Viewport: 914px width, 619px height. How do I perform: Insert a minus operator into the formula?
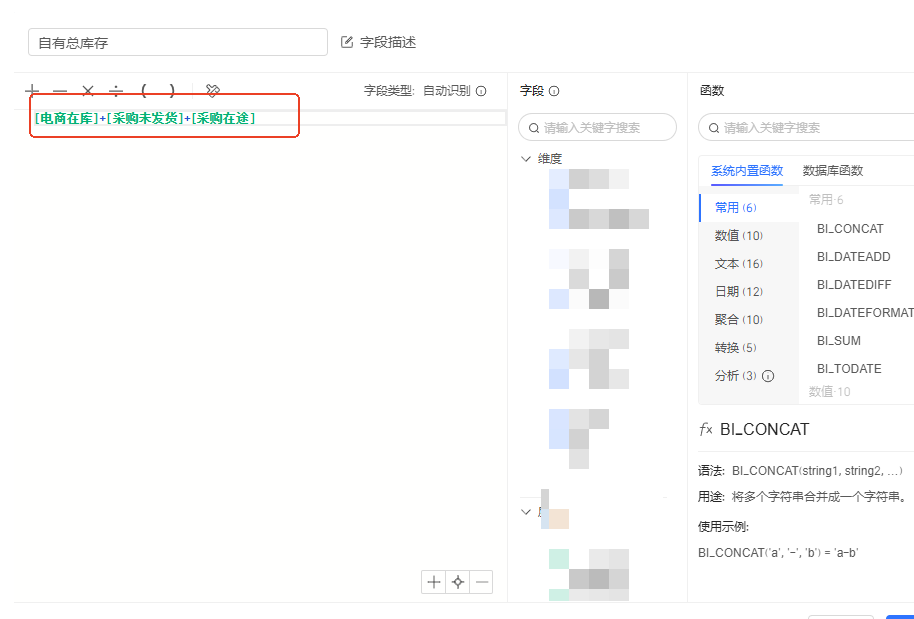(60, 90)
